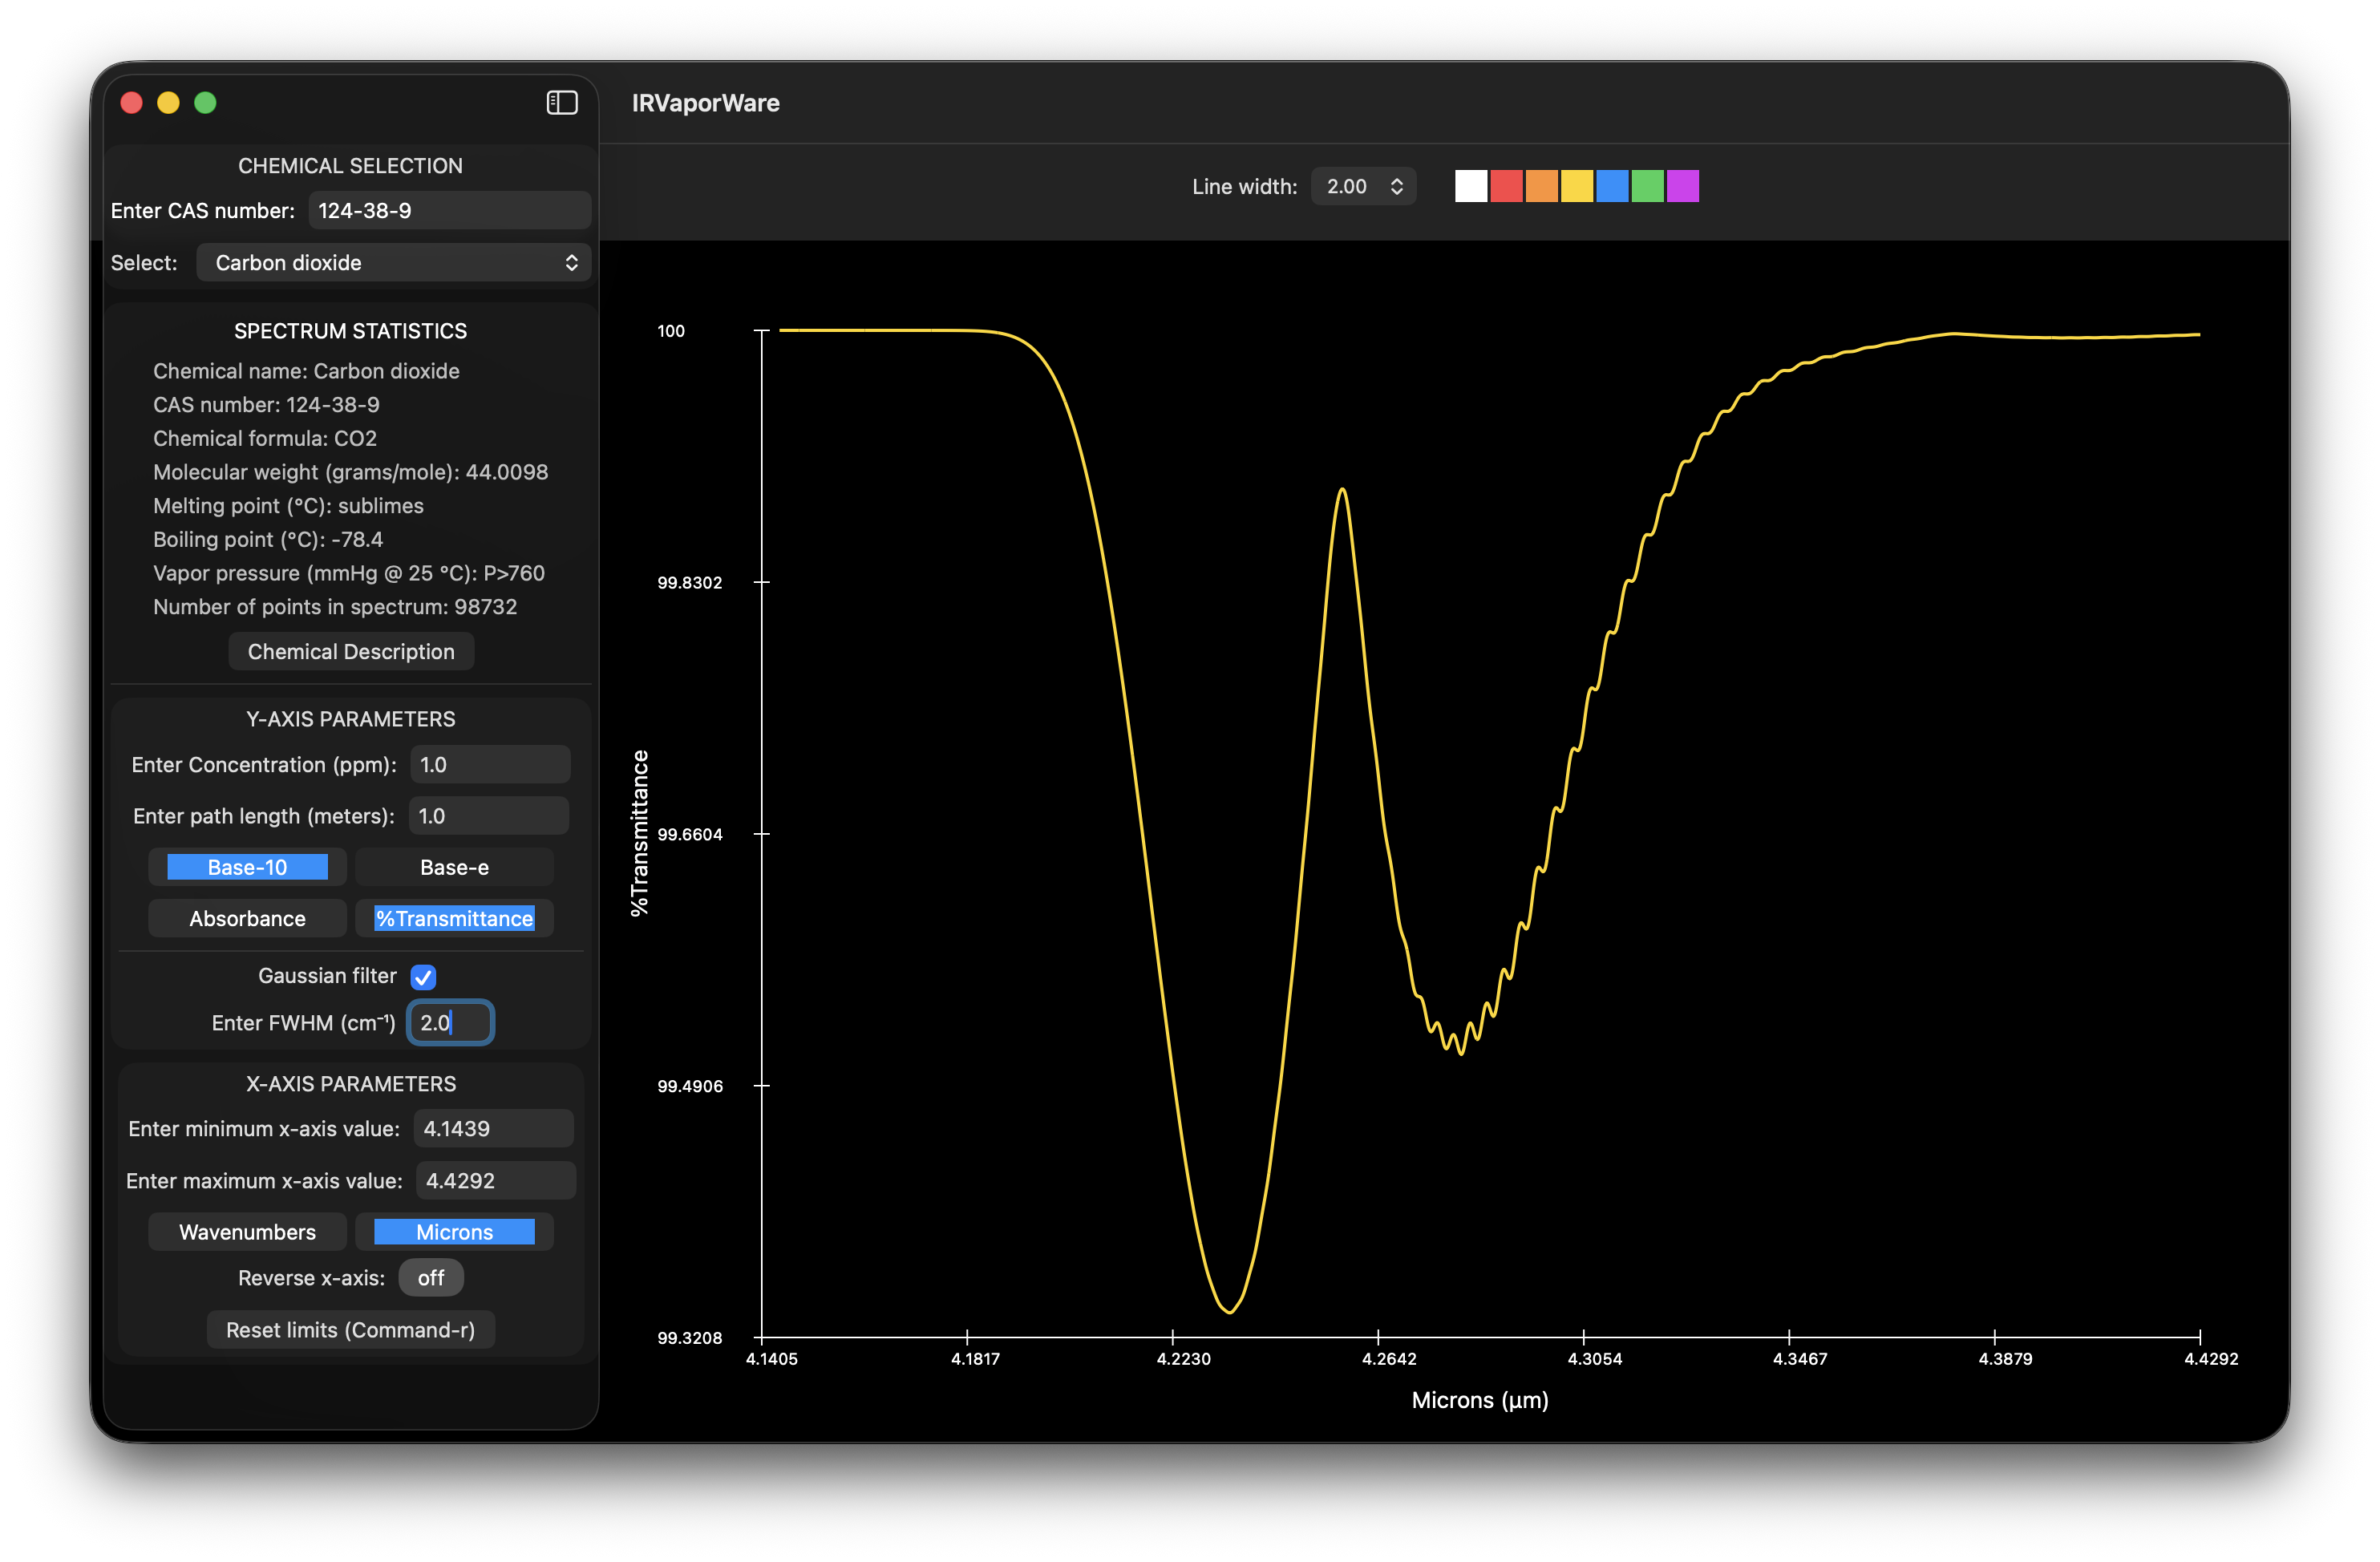
Task: Select the white line color swatch
Action: pyautogui.click(x=1470, y=186)
